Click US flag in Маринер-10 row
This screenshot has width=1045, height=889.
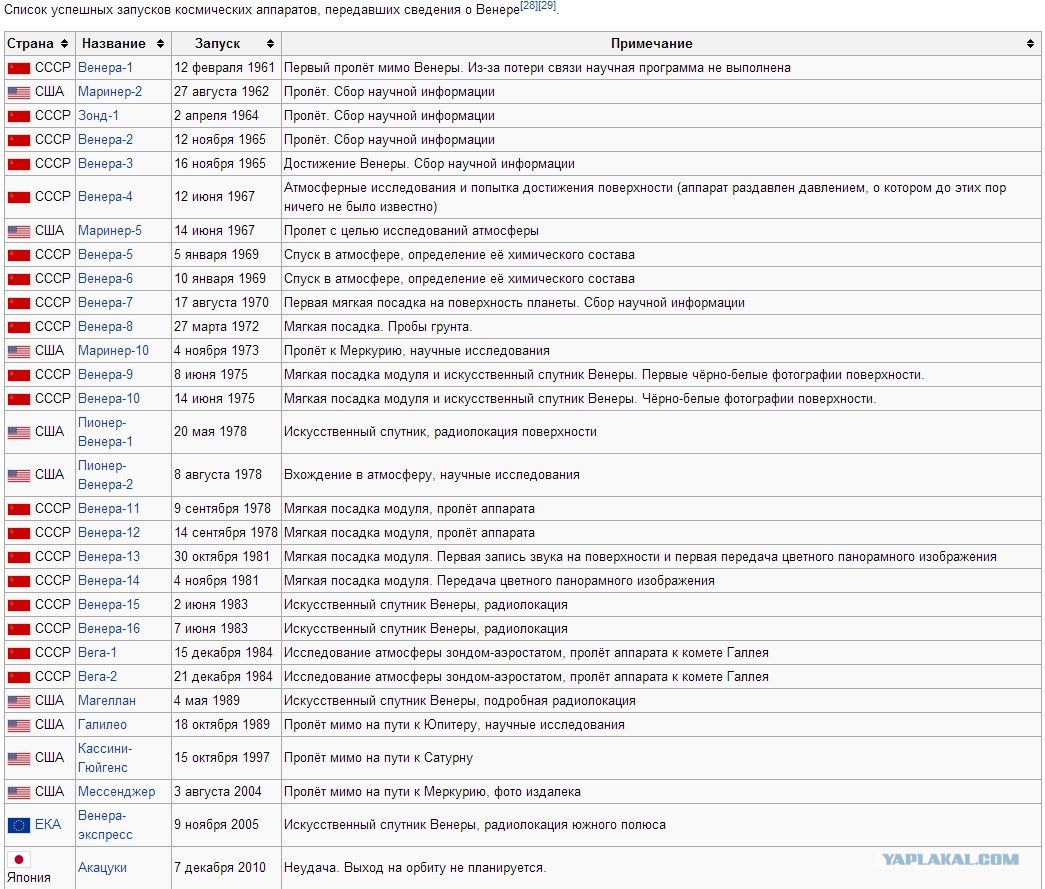click(19, 351)
